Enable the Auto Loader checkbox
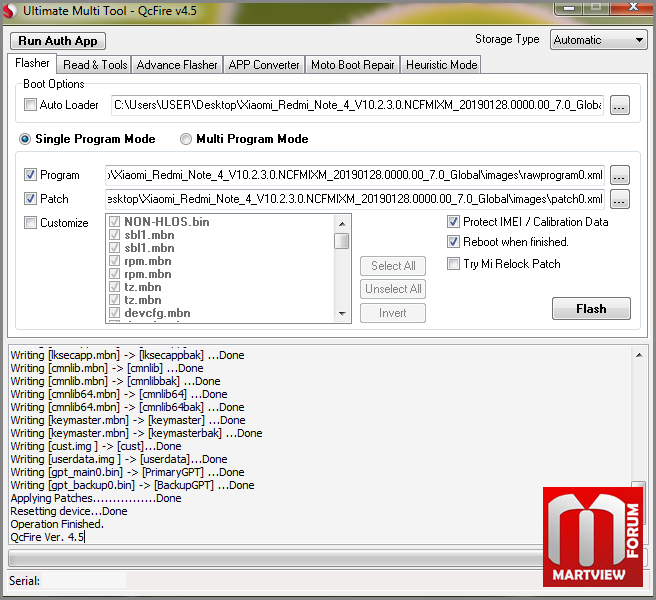 click(31, 105)
